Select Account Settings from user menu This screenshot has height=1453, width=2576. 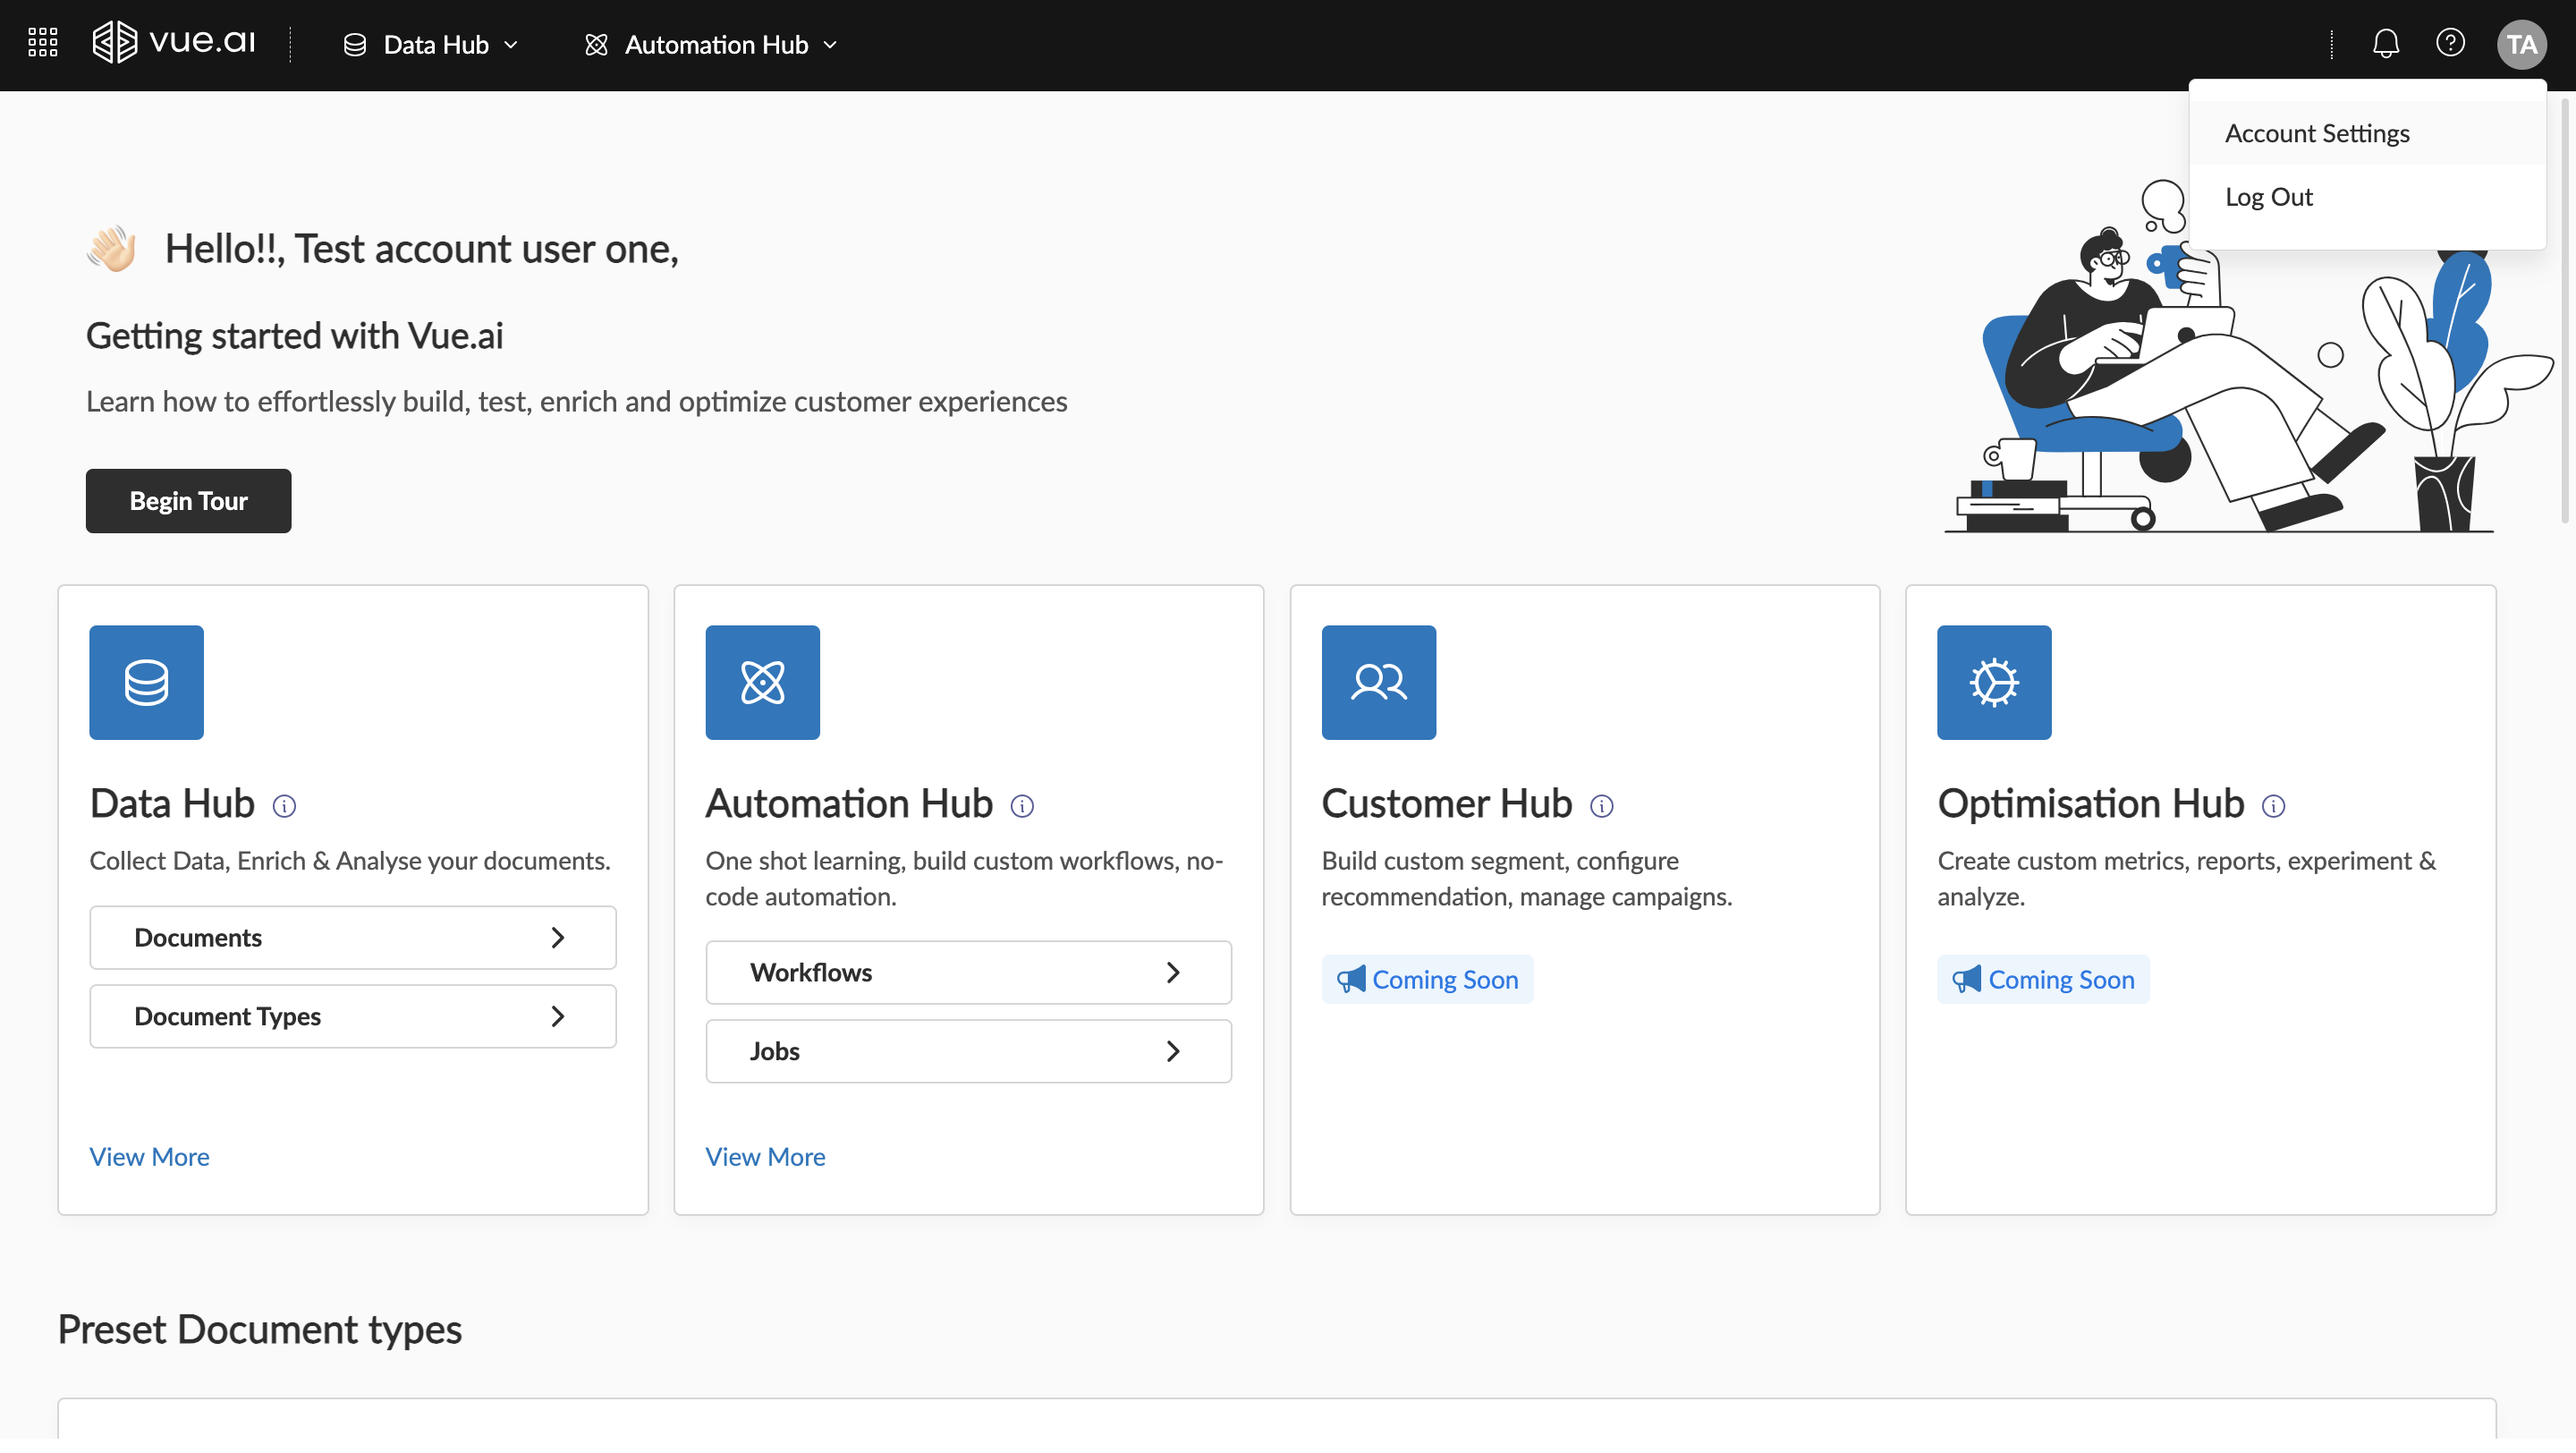tap(2316, 133)
